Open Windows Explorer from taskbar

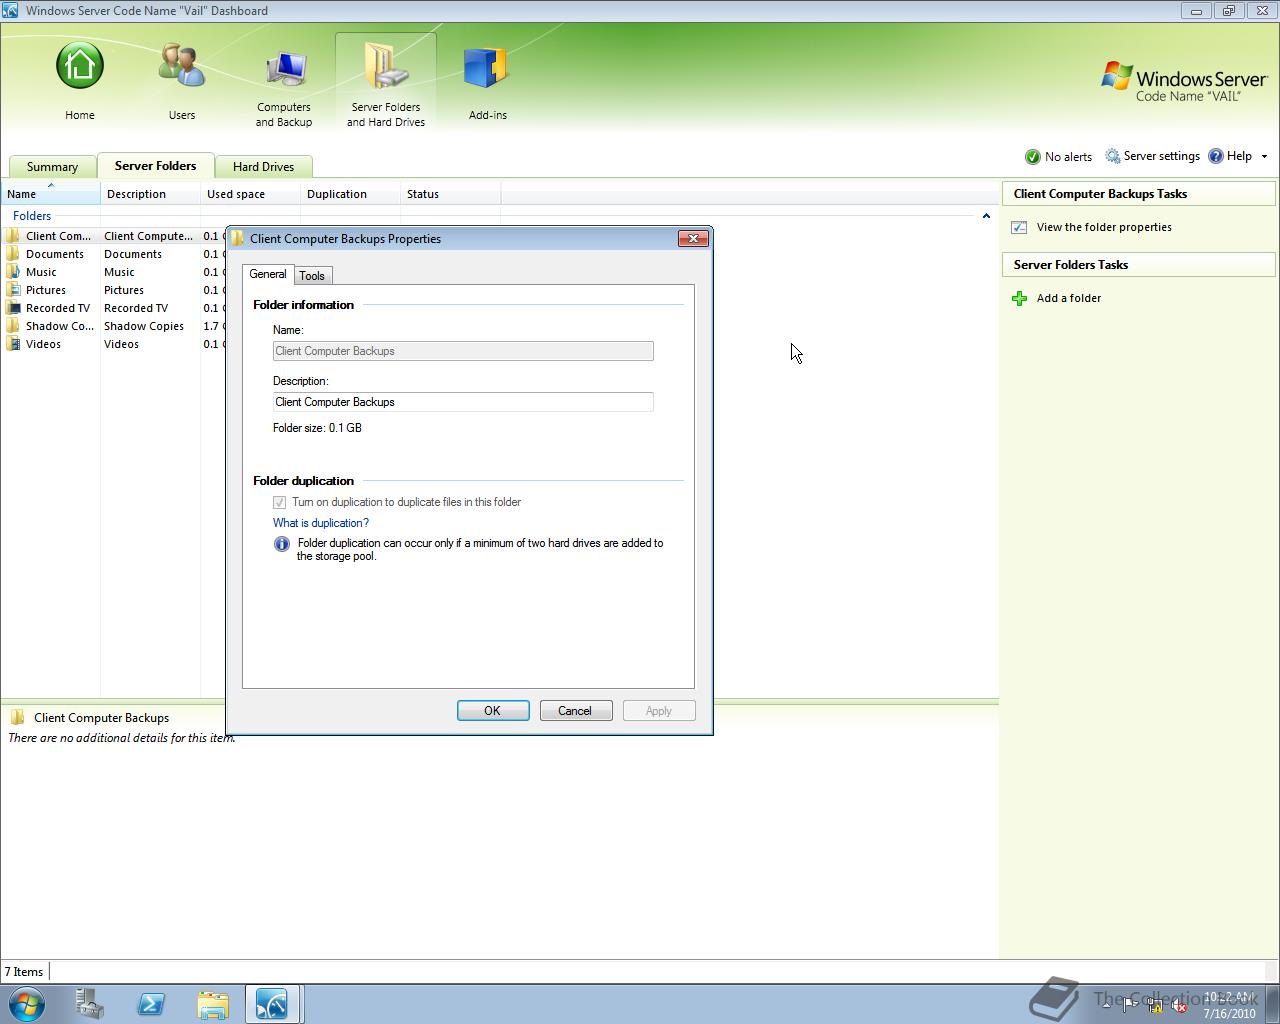tap(213, 1004)
